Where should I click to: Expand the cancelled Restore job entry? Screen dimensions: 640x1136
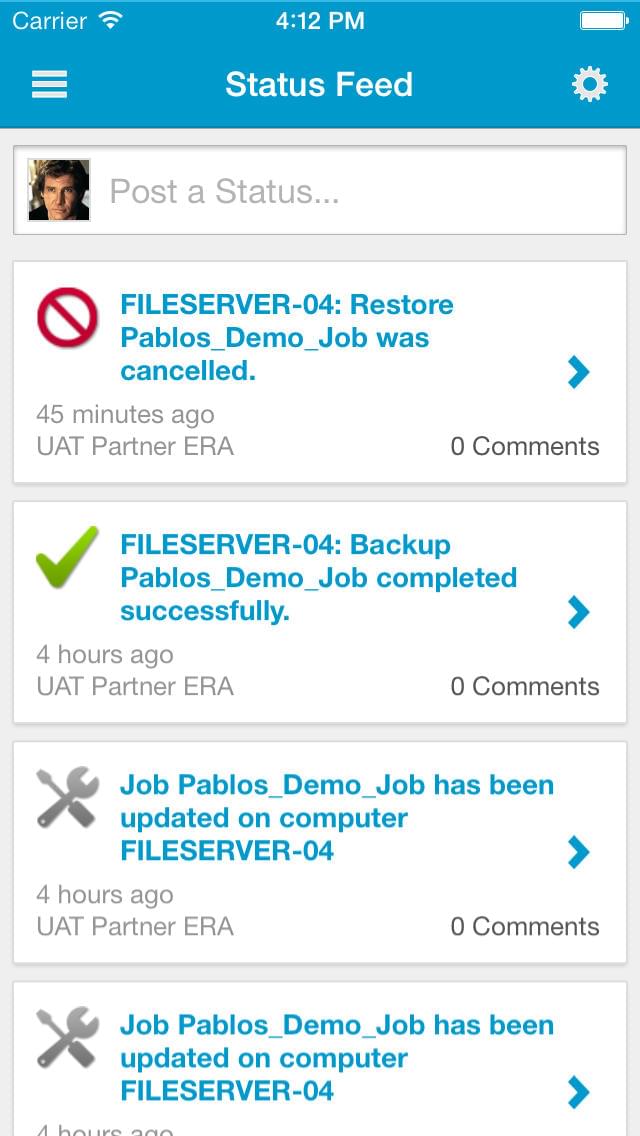point(578,372)
